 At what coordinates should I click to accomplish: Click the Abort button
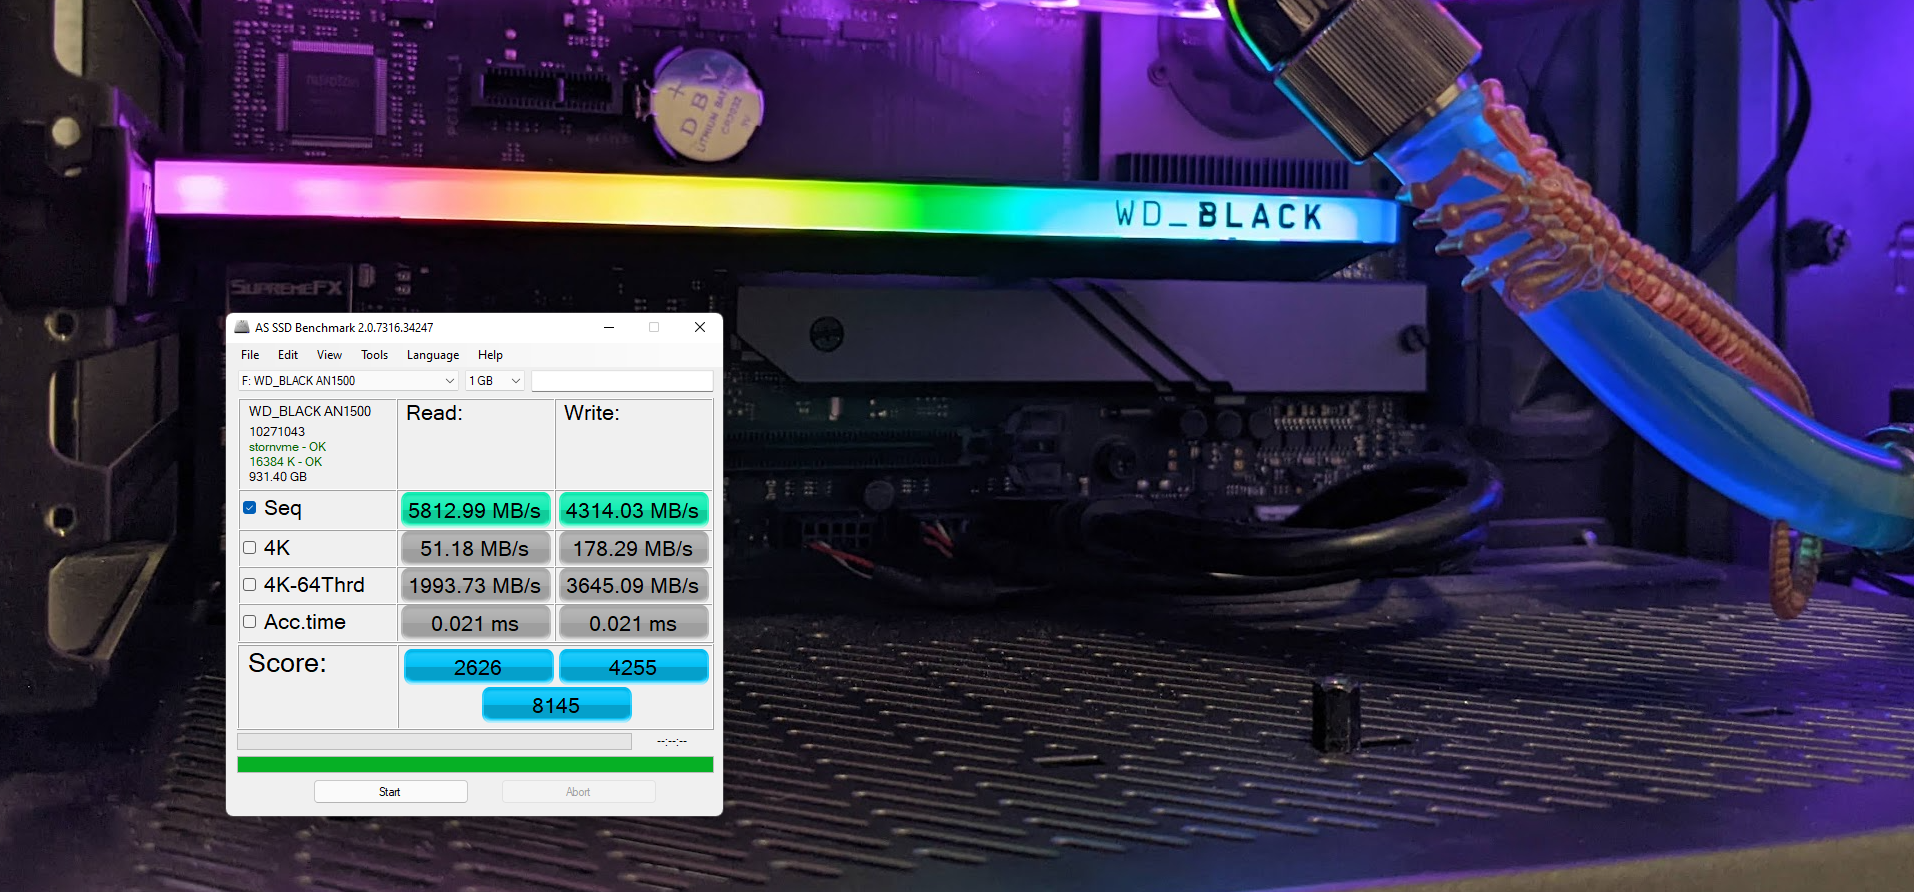[578, 792]
